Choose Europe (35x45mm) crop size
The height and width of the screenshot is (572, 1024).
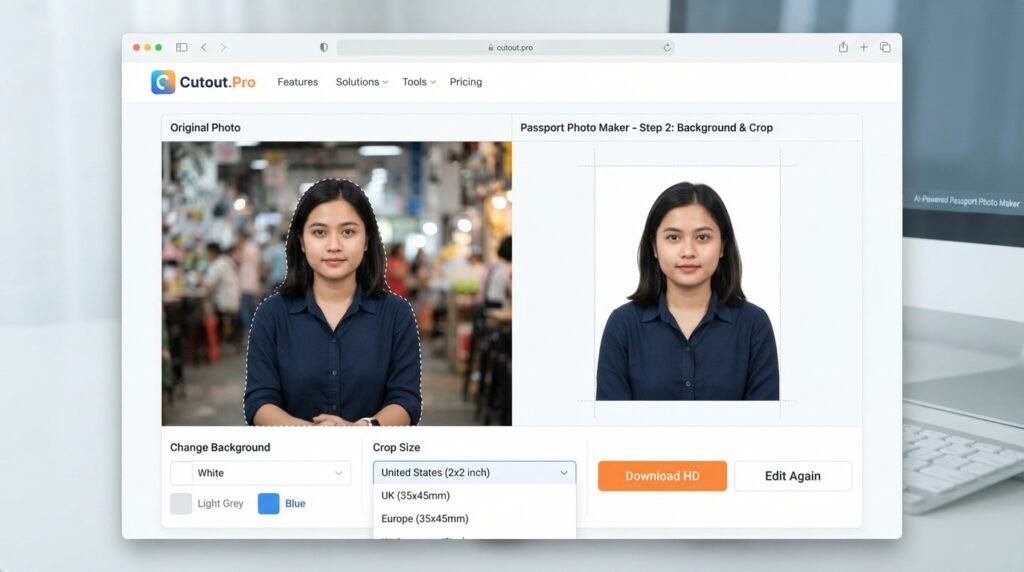pyautogui.click(x=474, y=518)
